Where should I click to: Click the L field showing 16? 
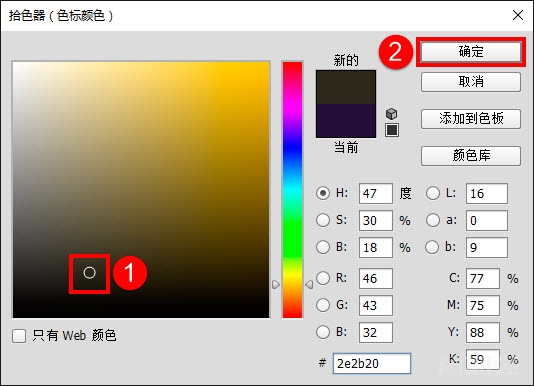(487, 193)
